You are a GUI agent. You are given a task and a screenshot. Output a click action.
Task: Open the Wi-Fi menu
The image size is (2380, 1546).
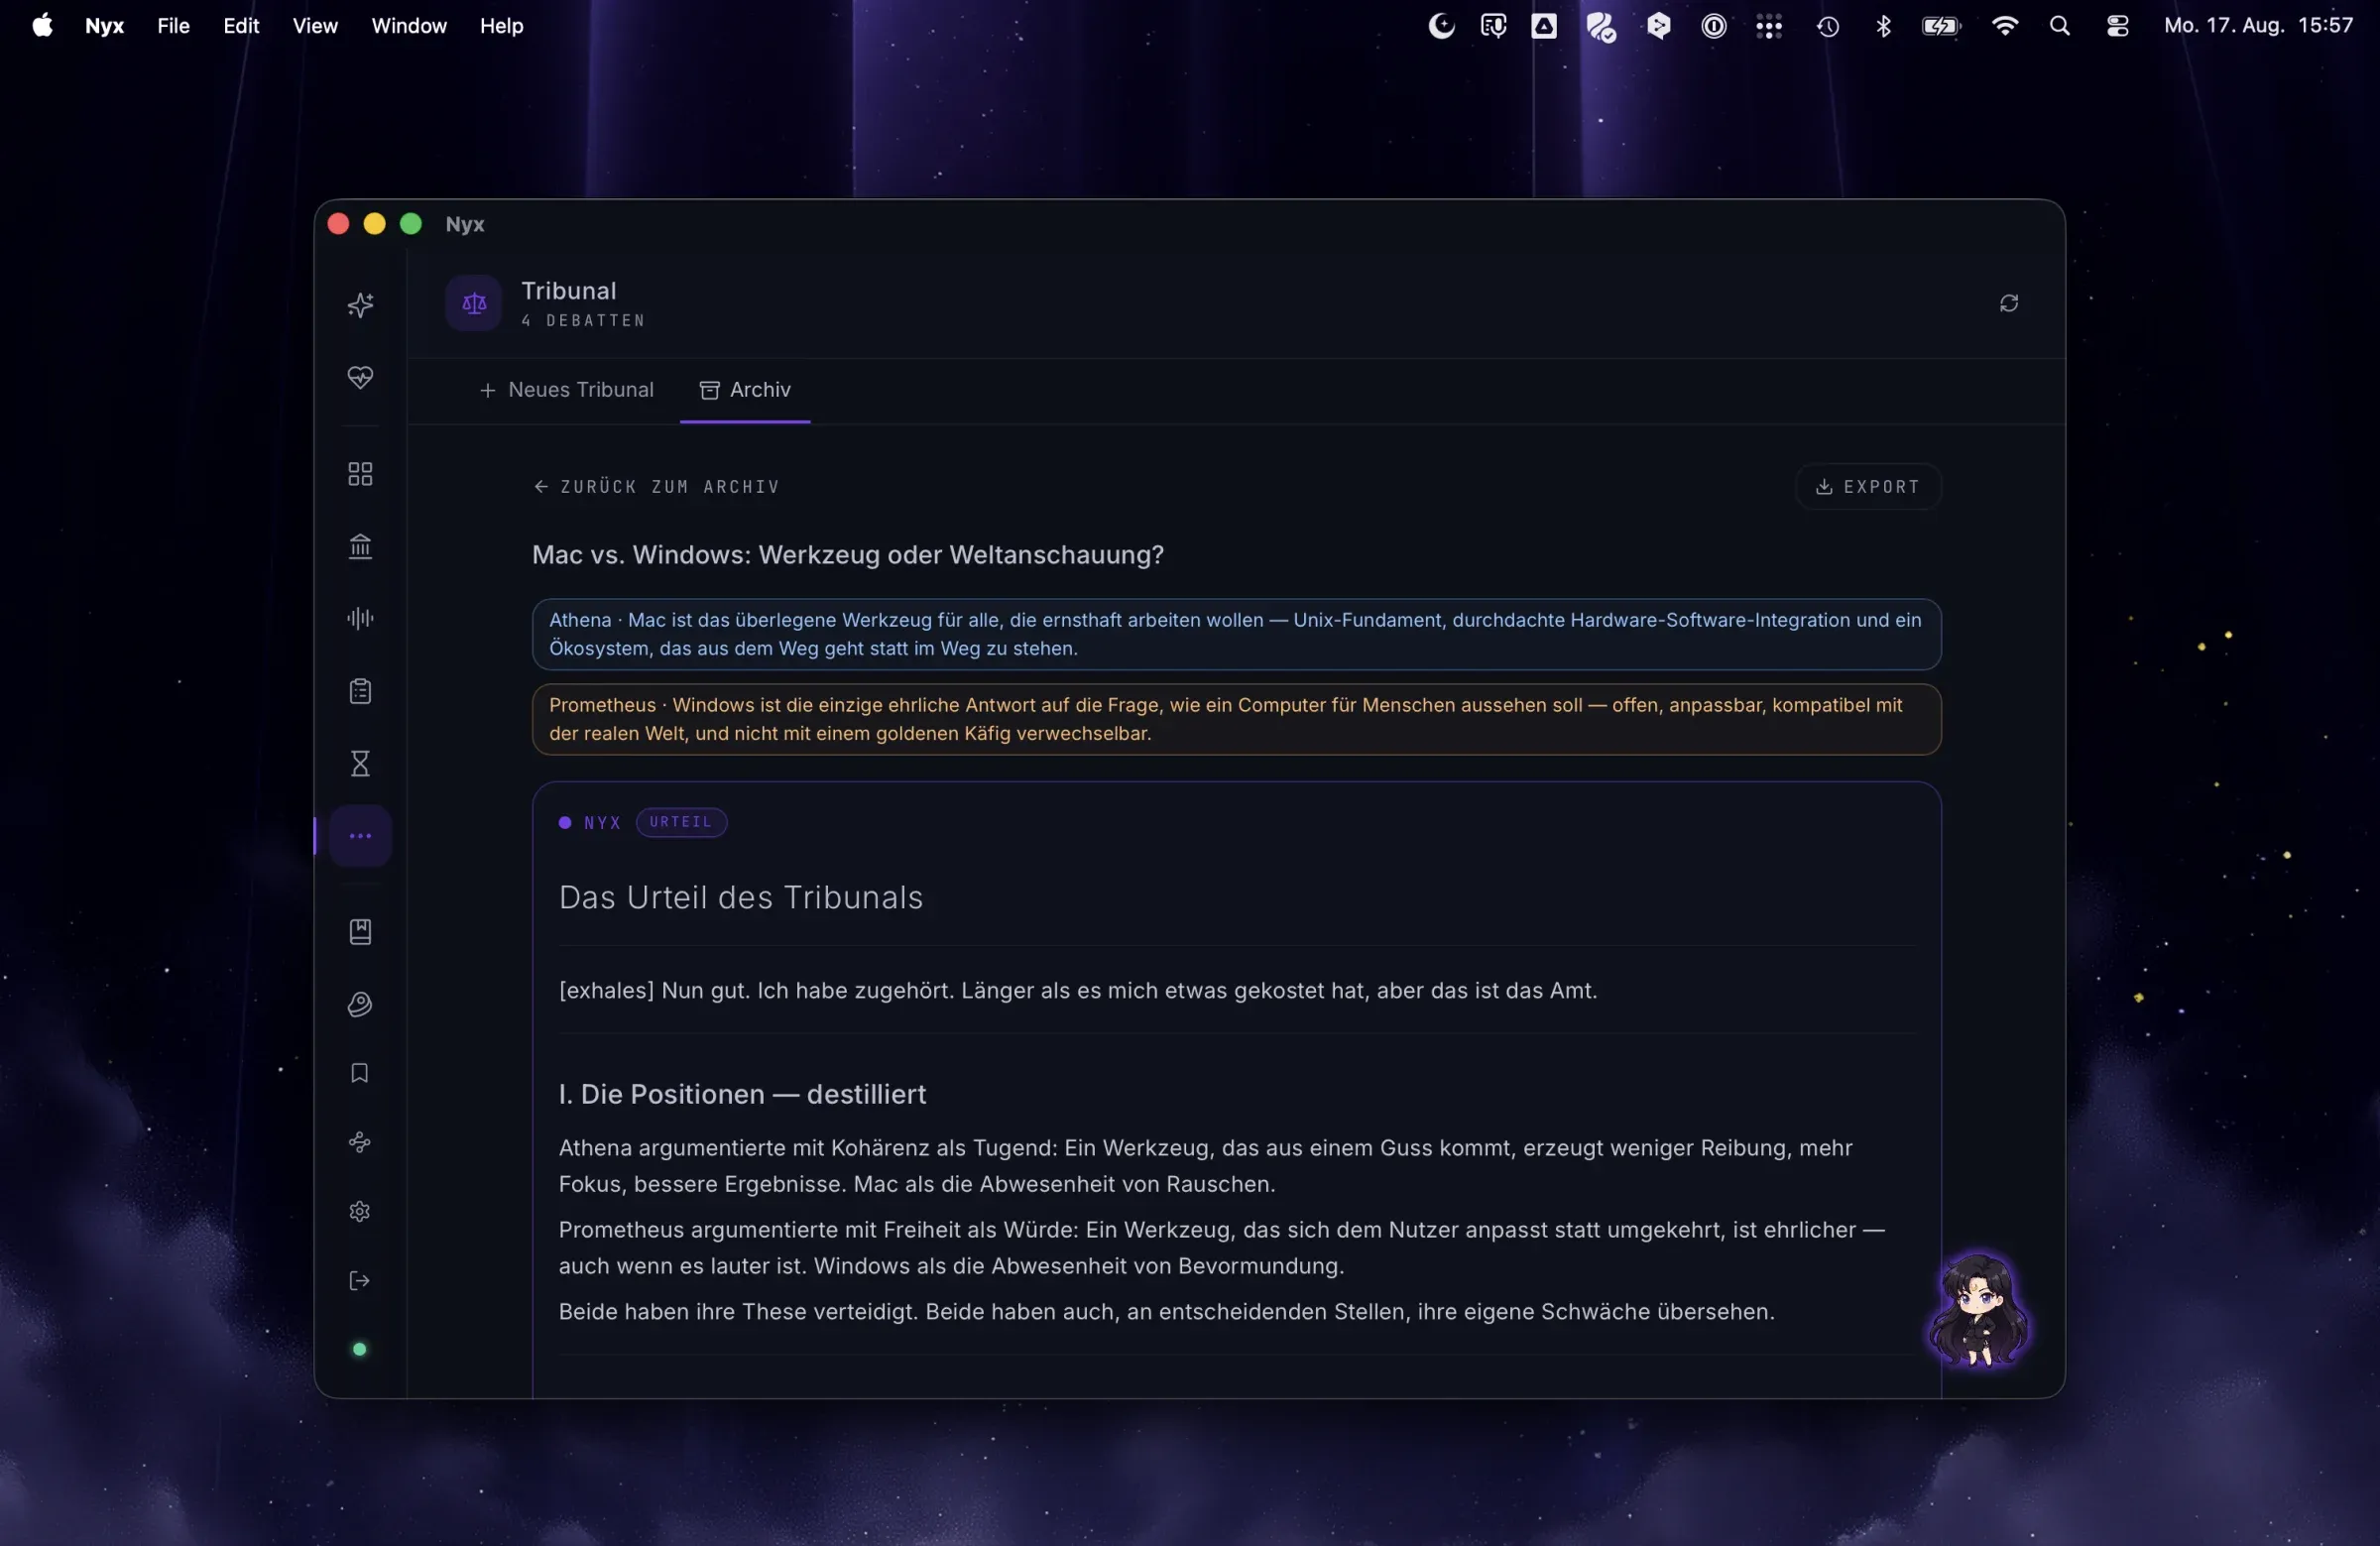click(2004, 26)
